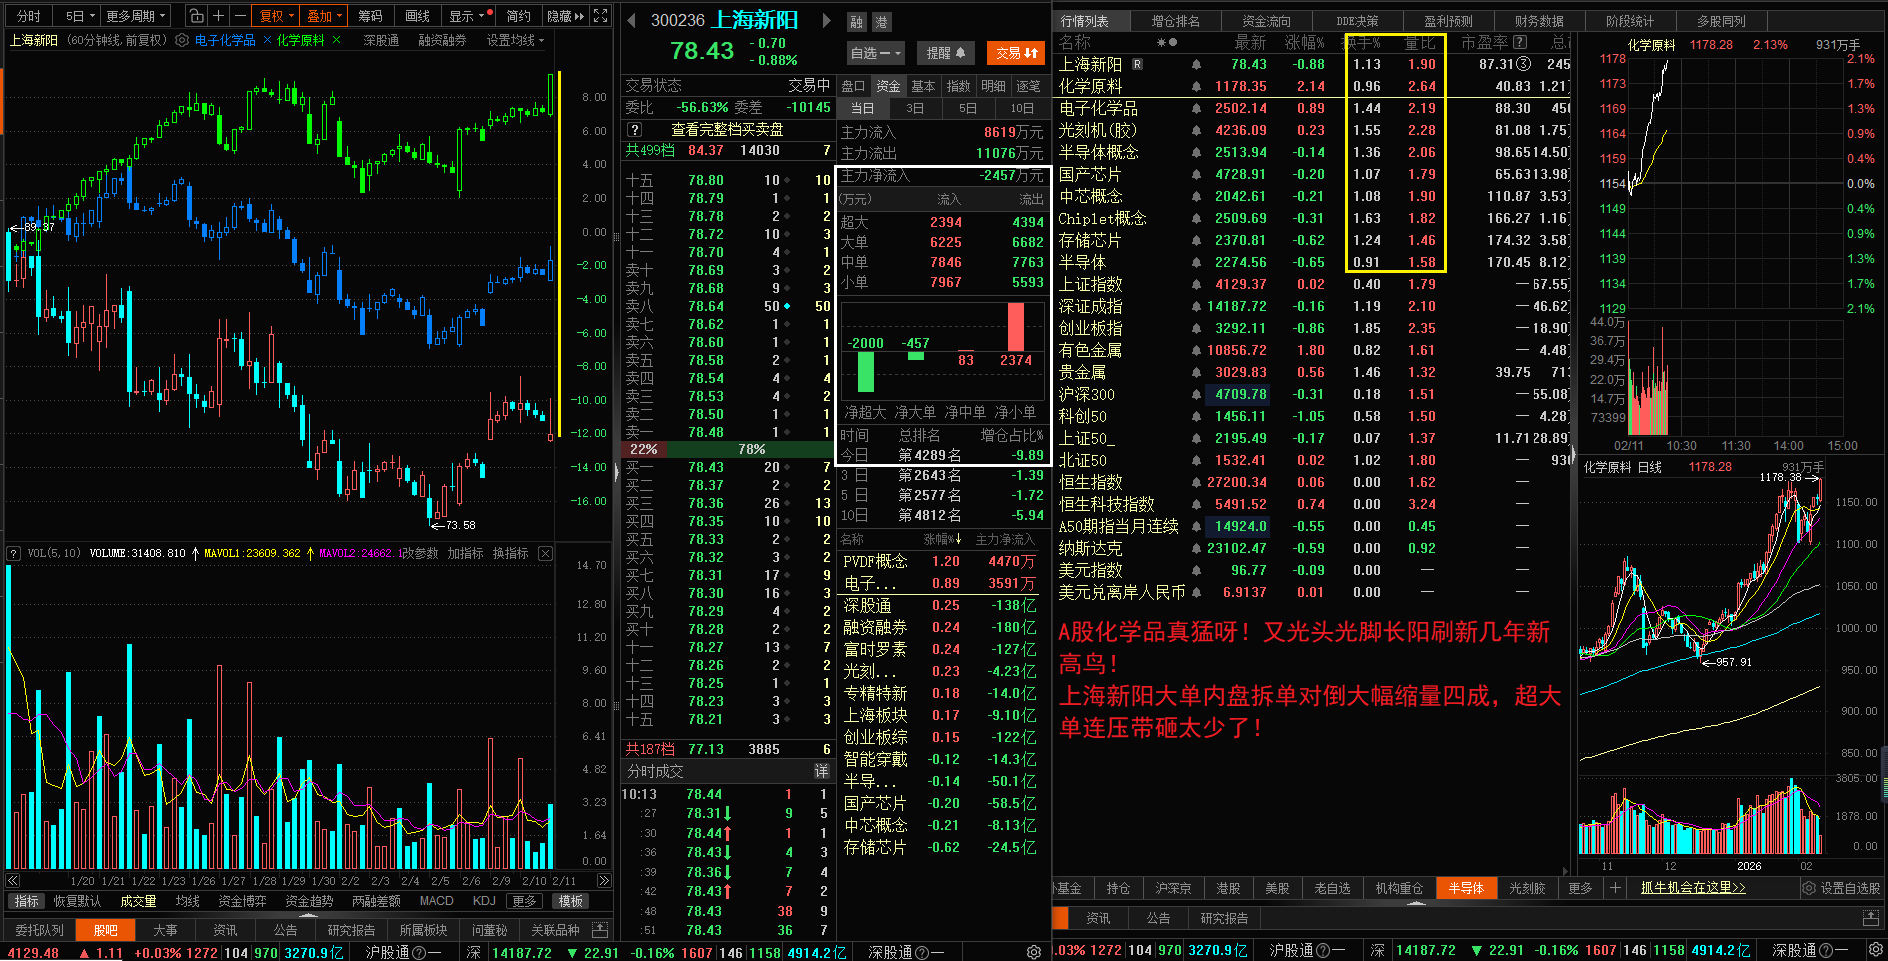
Task: Open the 筹码 chip distribution button
Action: [371, 16]
